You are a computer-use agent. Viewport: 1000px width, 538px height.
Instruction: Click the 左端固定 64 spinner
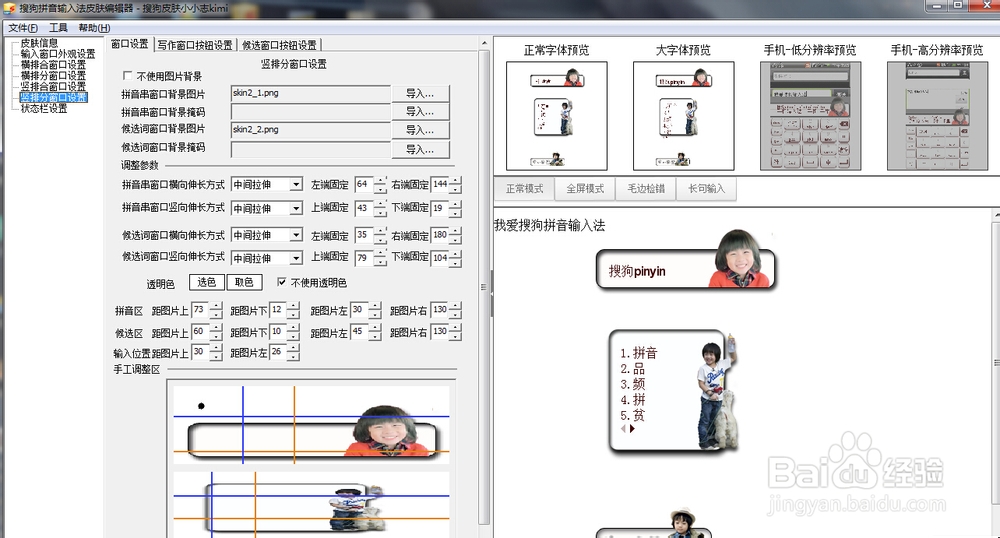371,185
